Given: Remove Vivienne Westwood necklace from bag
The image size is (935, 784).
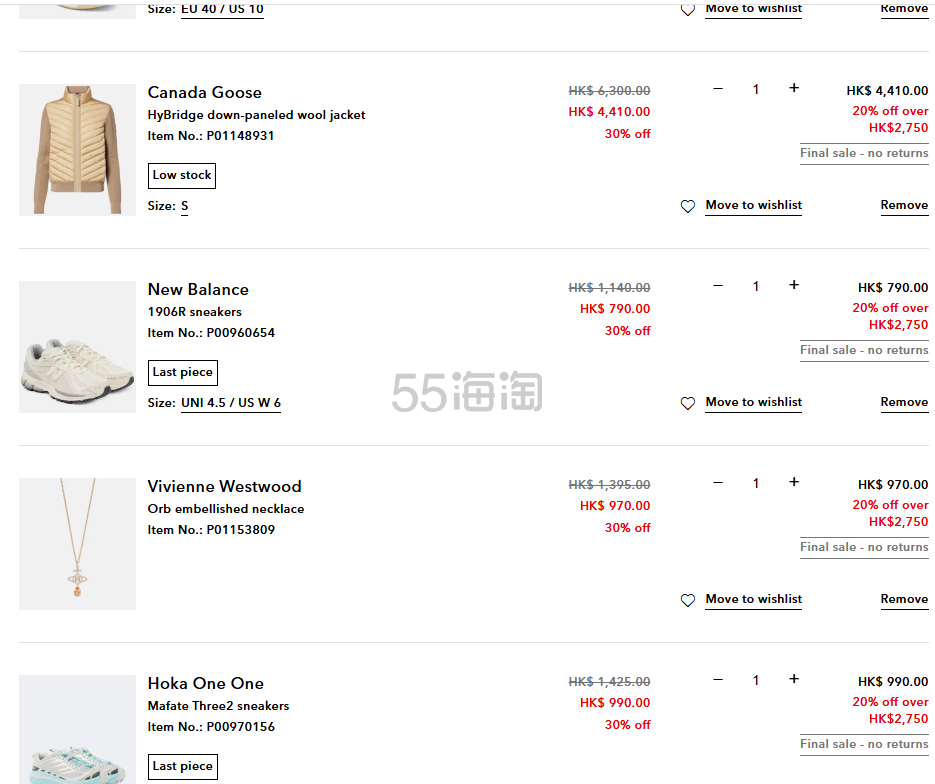Looking at the screenshot, I should 904,599.
